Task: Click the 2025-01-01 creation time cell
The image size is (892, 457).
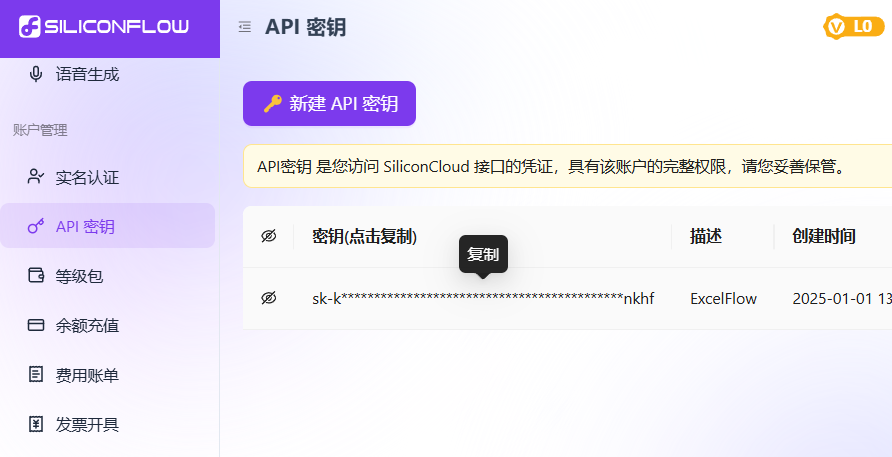Action: point(840,298)
